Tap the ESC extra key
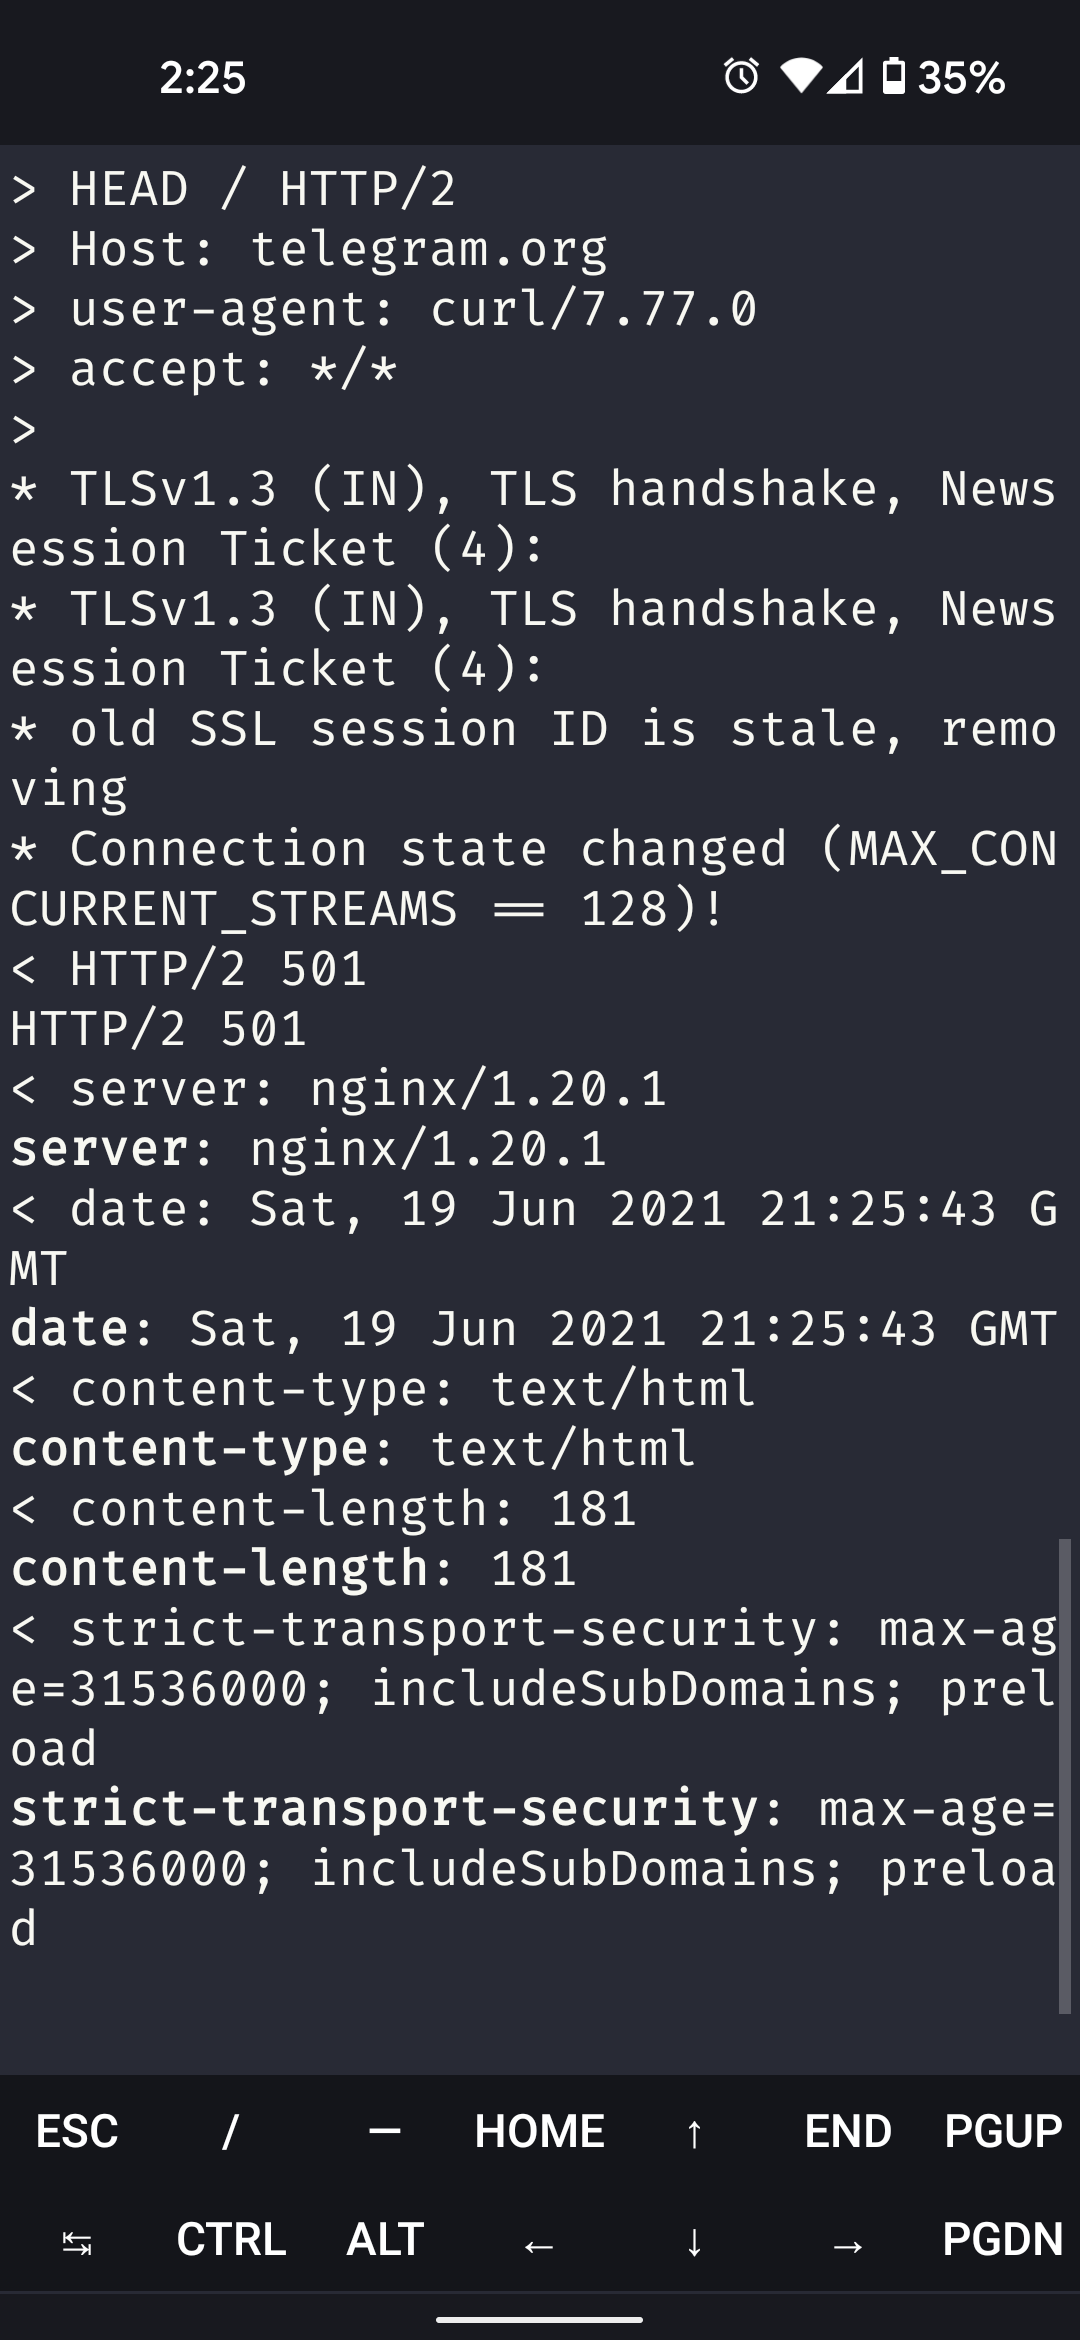This screenshot has width=1080, height=2340. click(77, 2131)
